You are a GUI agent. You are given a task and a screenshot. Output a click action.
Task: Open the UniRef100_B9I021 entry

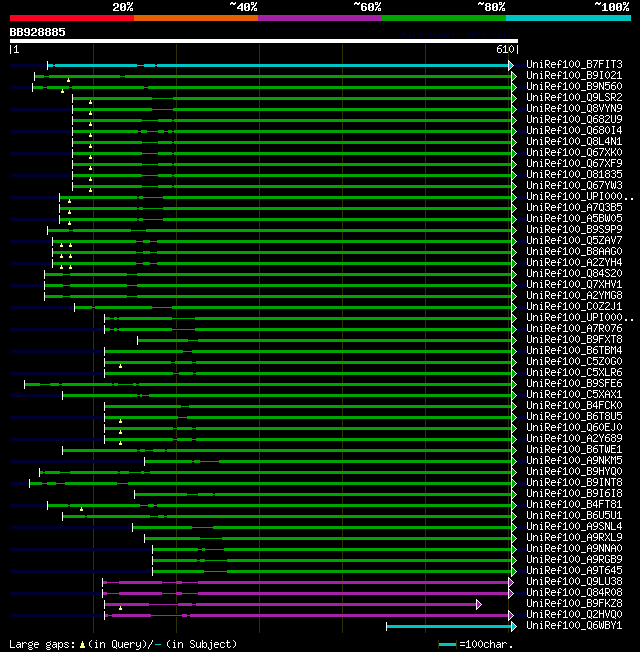574,76
